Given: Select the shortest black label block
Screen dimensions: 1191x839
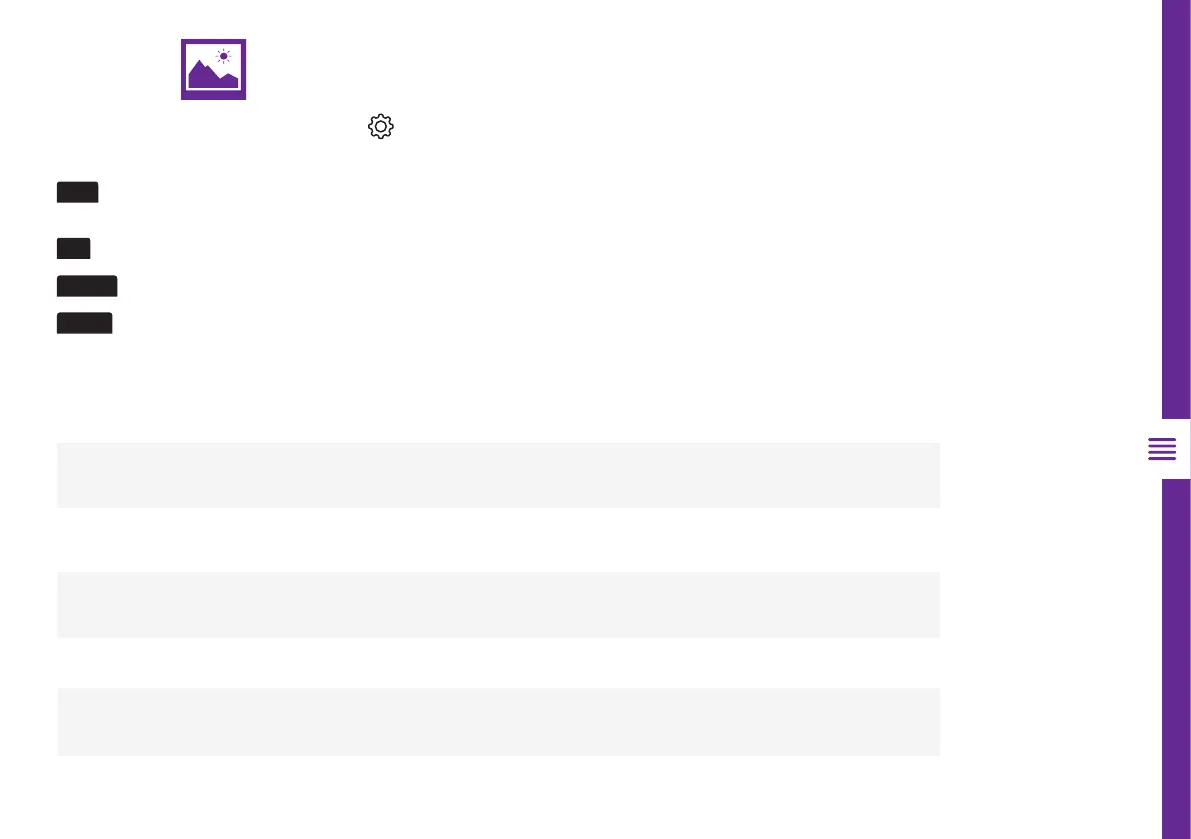Looking at the screenshot, I should point(73,248).
